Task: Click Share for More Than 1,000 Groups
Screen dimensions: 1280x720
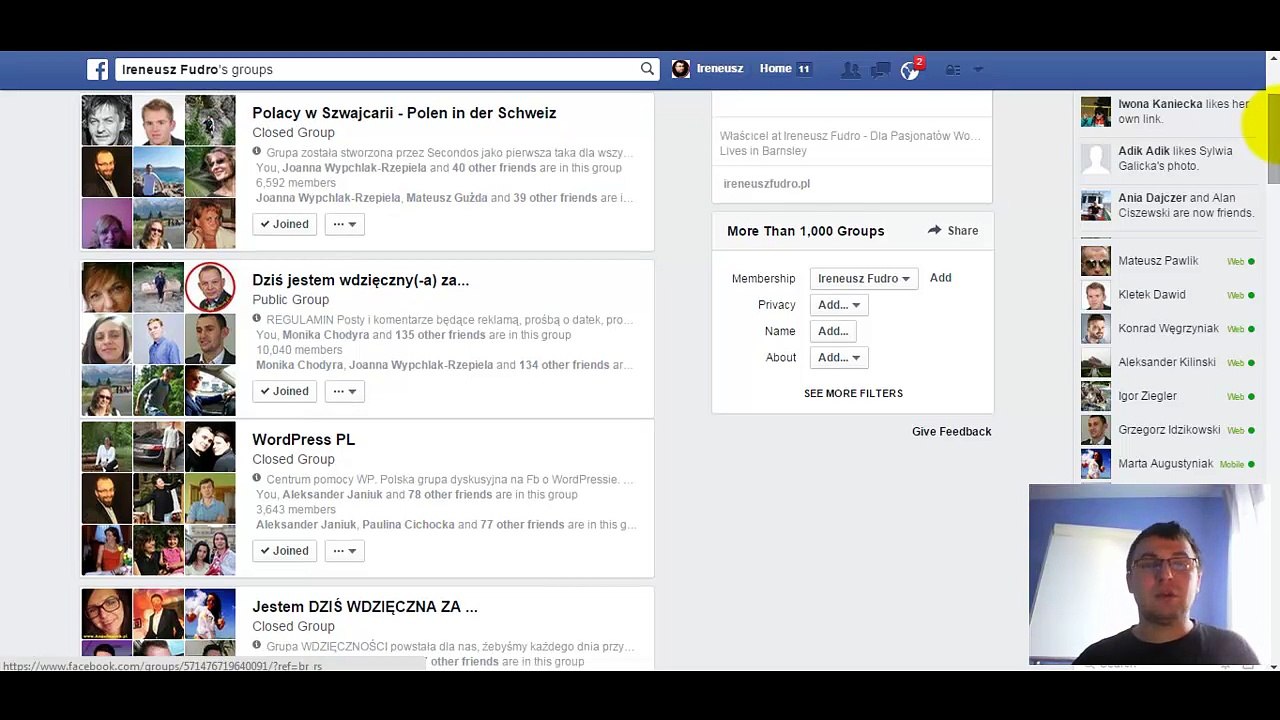Action: 952,231
